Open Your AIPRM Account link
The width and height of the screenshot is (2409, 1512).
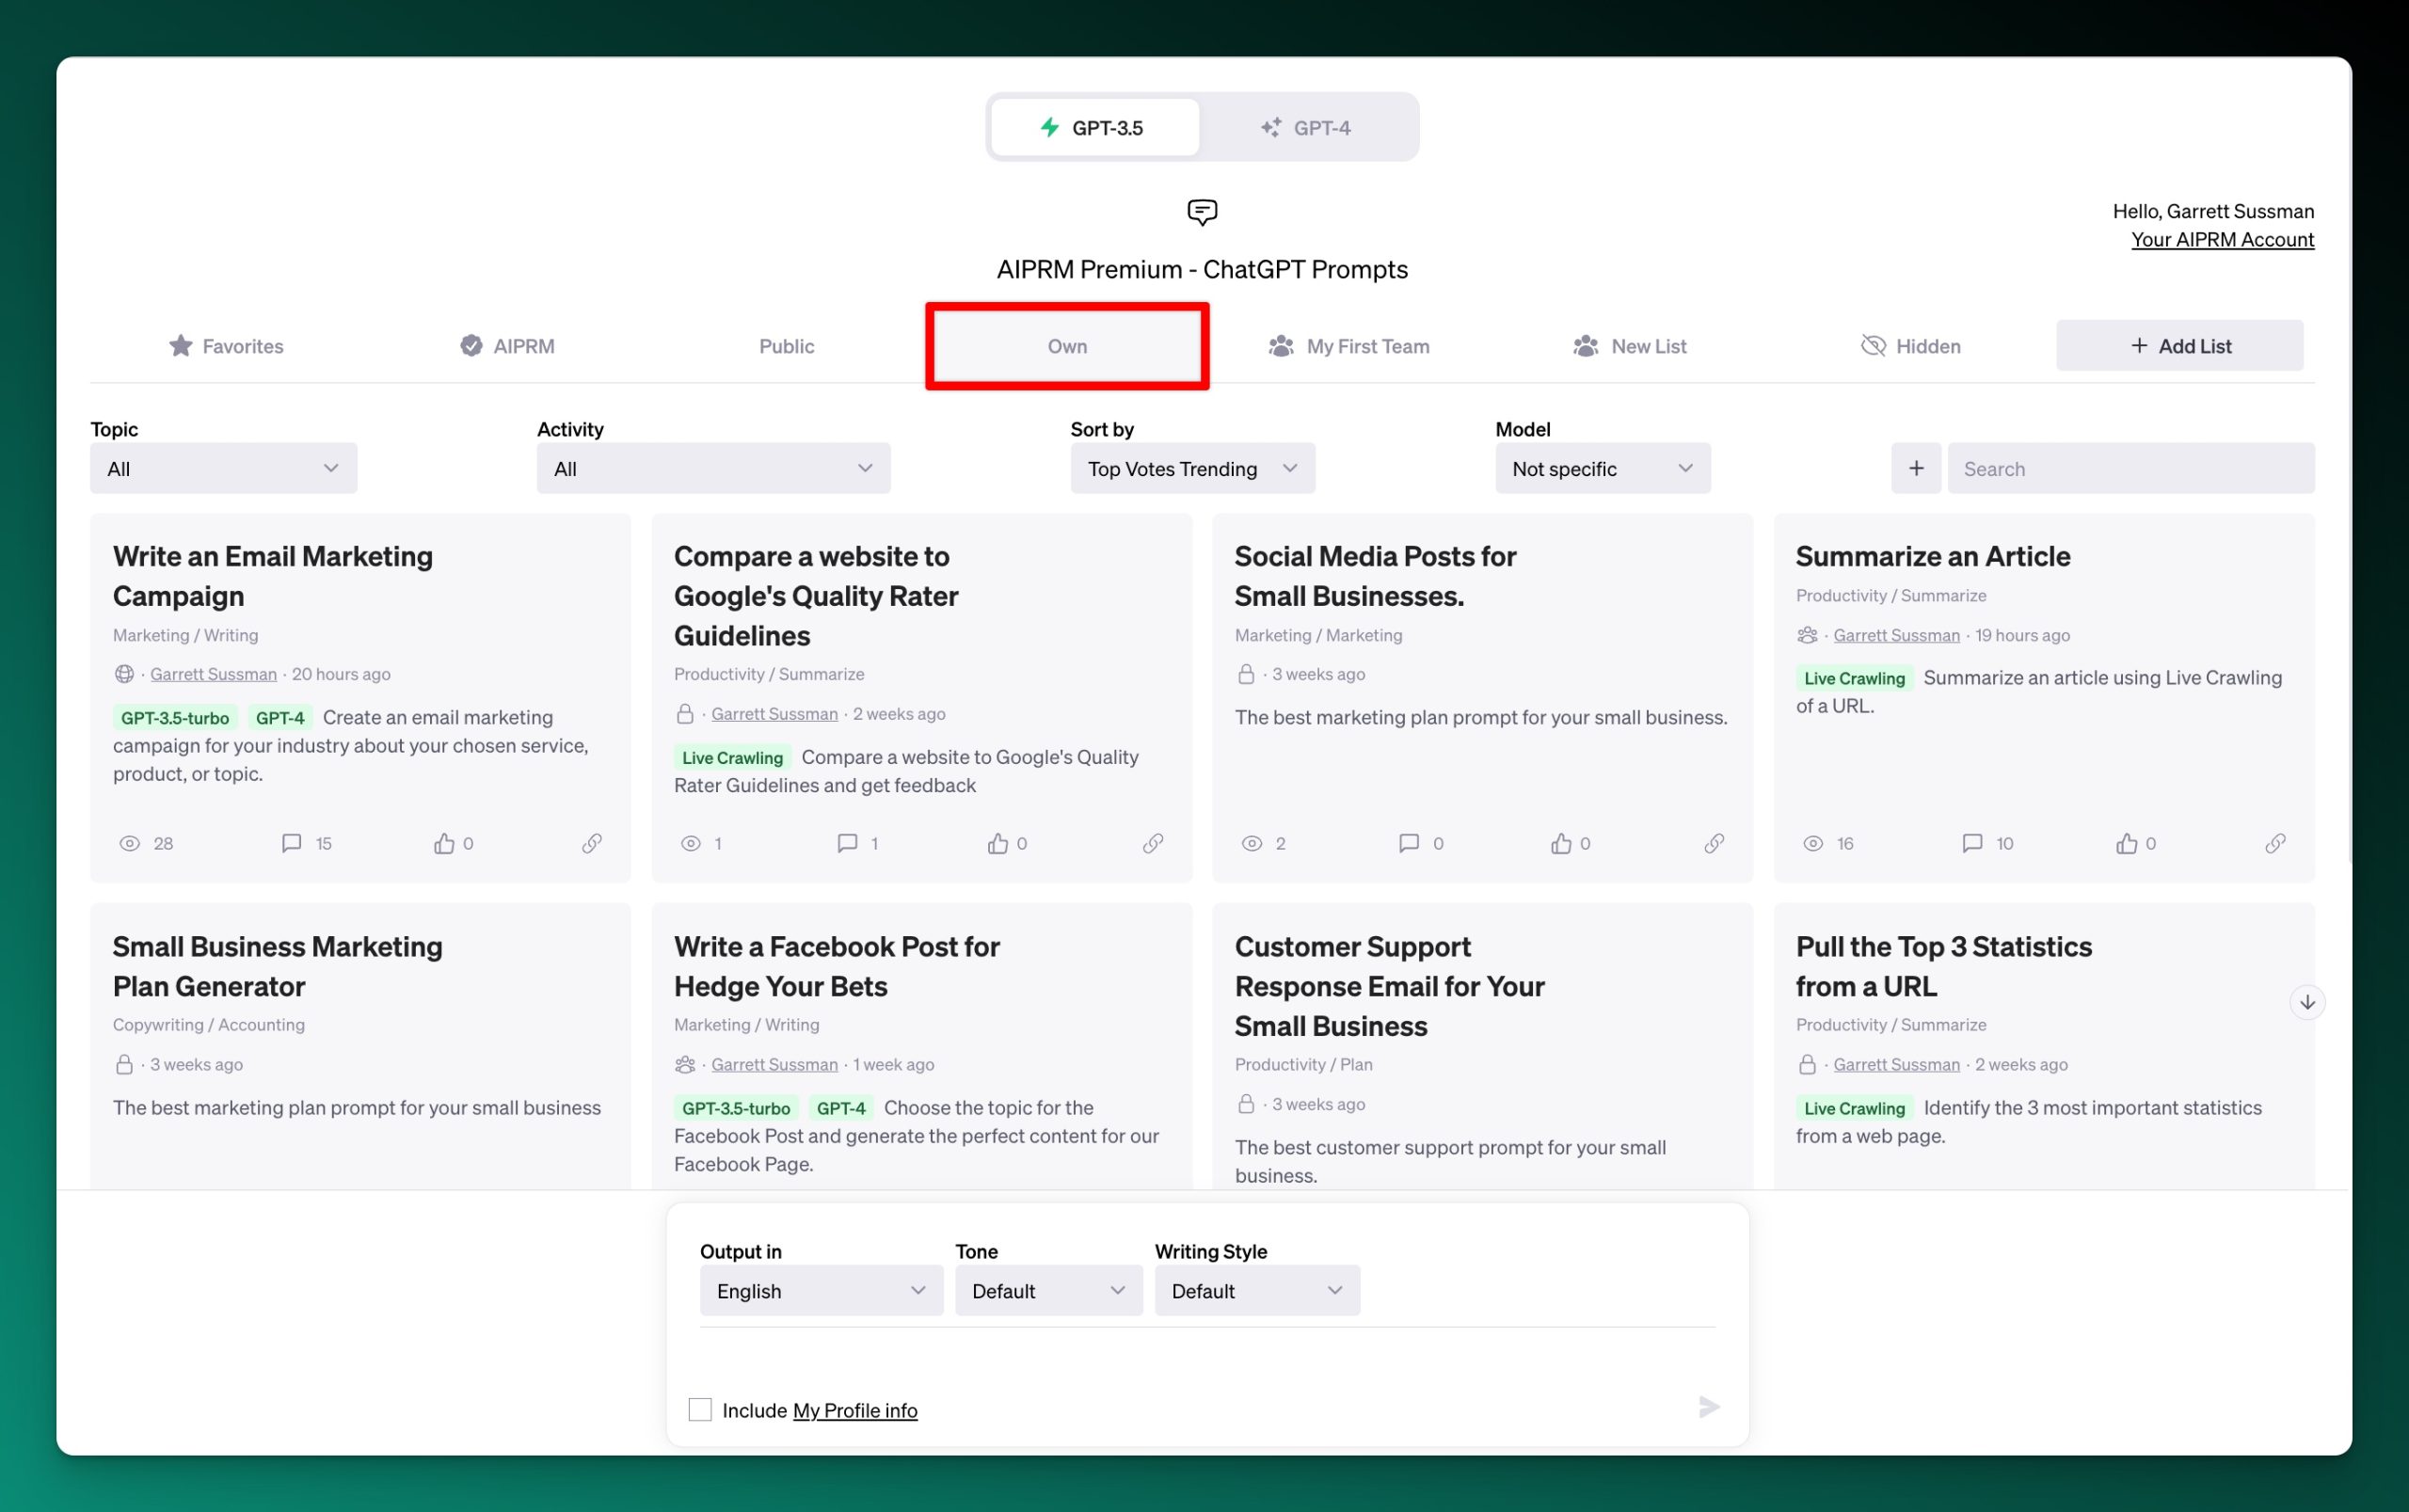point(2222,239)
